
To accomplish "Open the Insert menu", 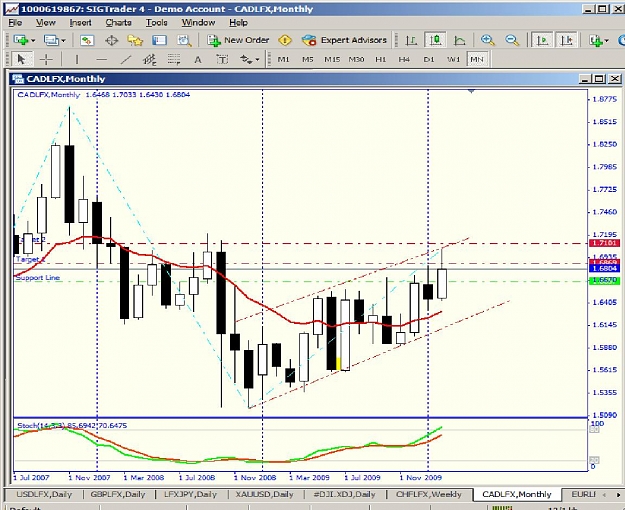I will point(80,23).
